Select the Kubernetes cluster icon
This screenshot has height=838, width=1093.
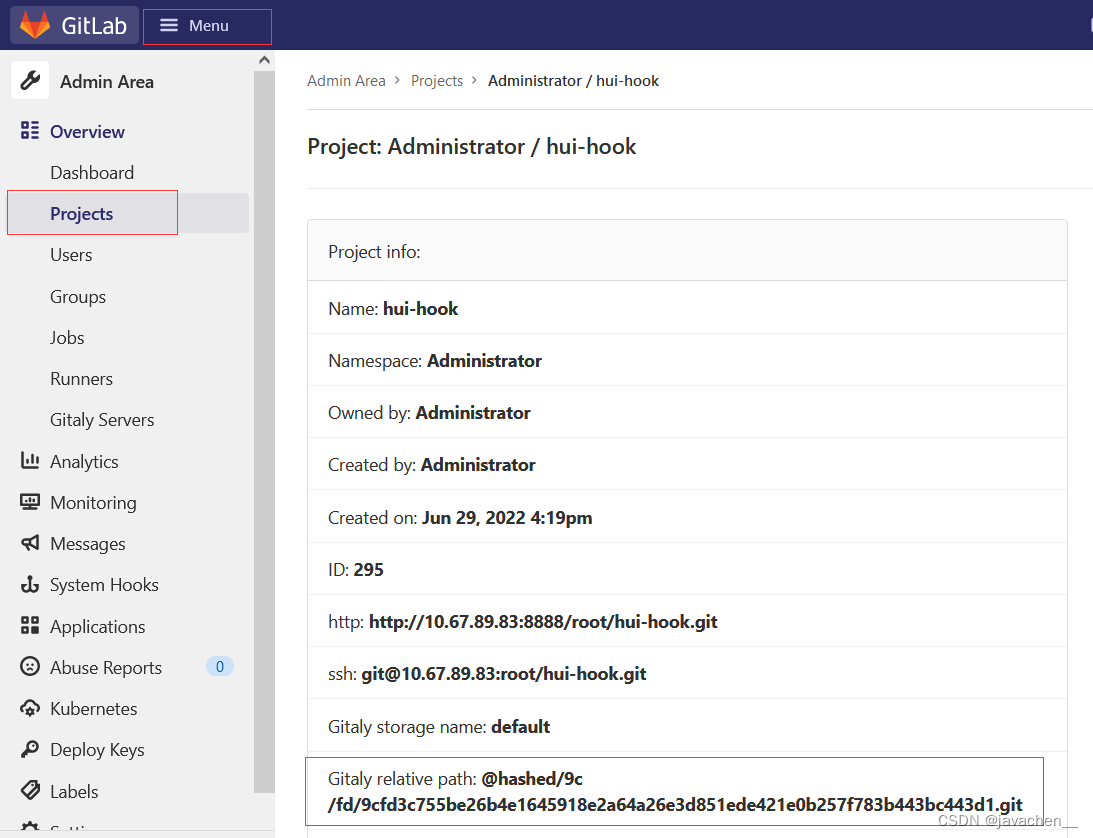point(28,708)
